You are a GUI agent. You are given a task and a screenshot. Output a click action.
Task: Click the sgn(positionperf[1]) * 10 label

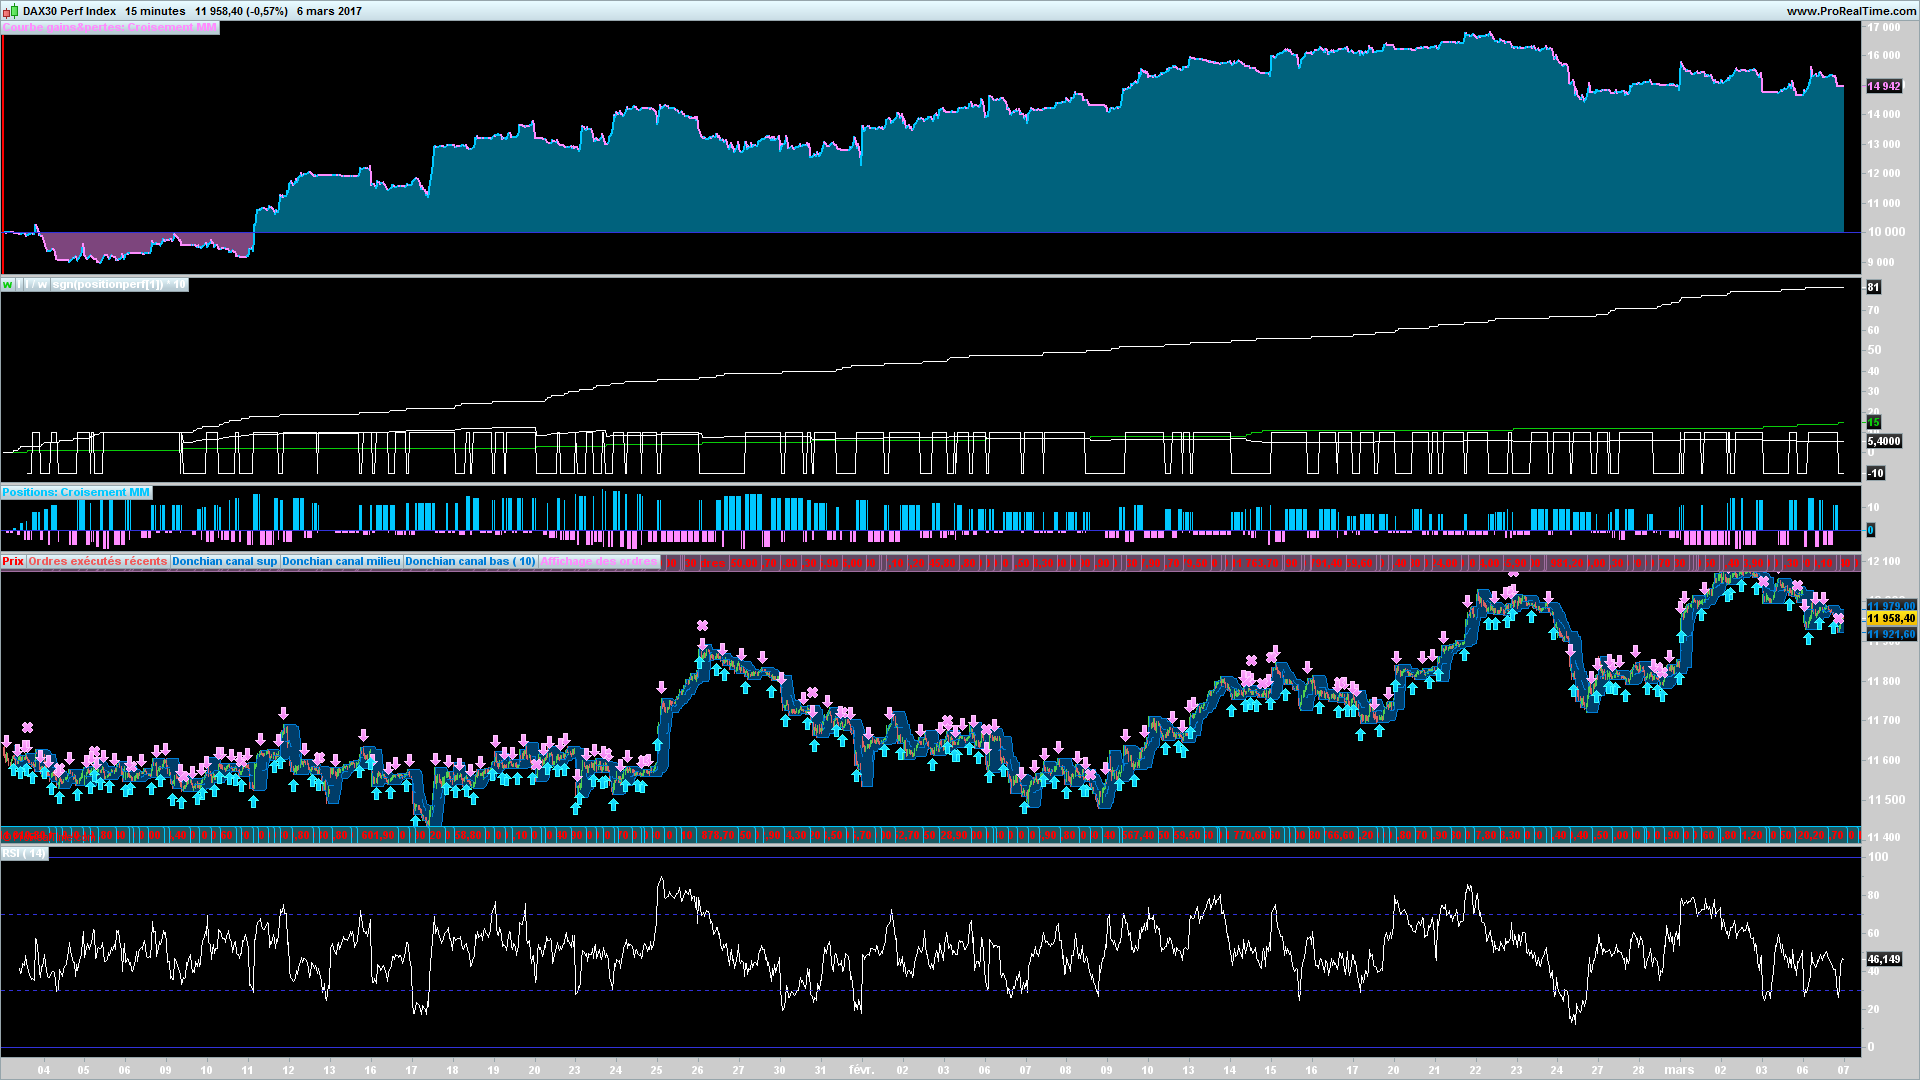click(x=118, y=285)
